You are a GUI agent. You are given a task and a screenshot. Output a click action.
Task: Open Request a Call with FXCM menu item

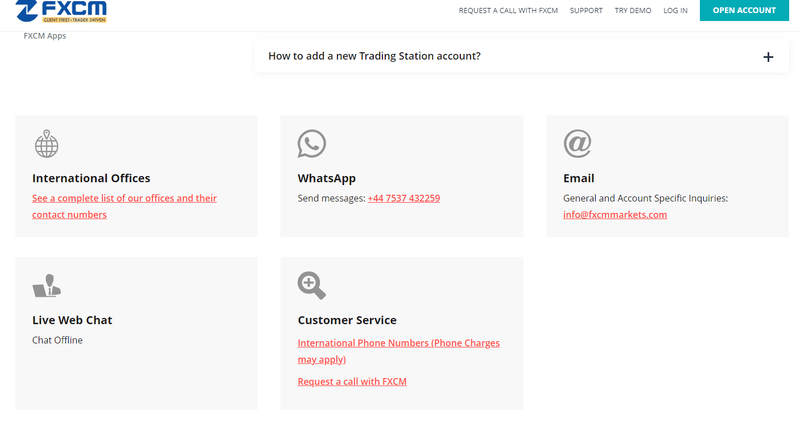[x=508, y=11]
